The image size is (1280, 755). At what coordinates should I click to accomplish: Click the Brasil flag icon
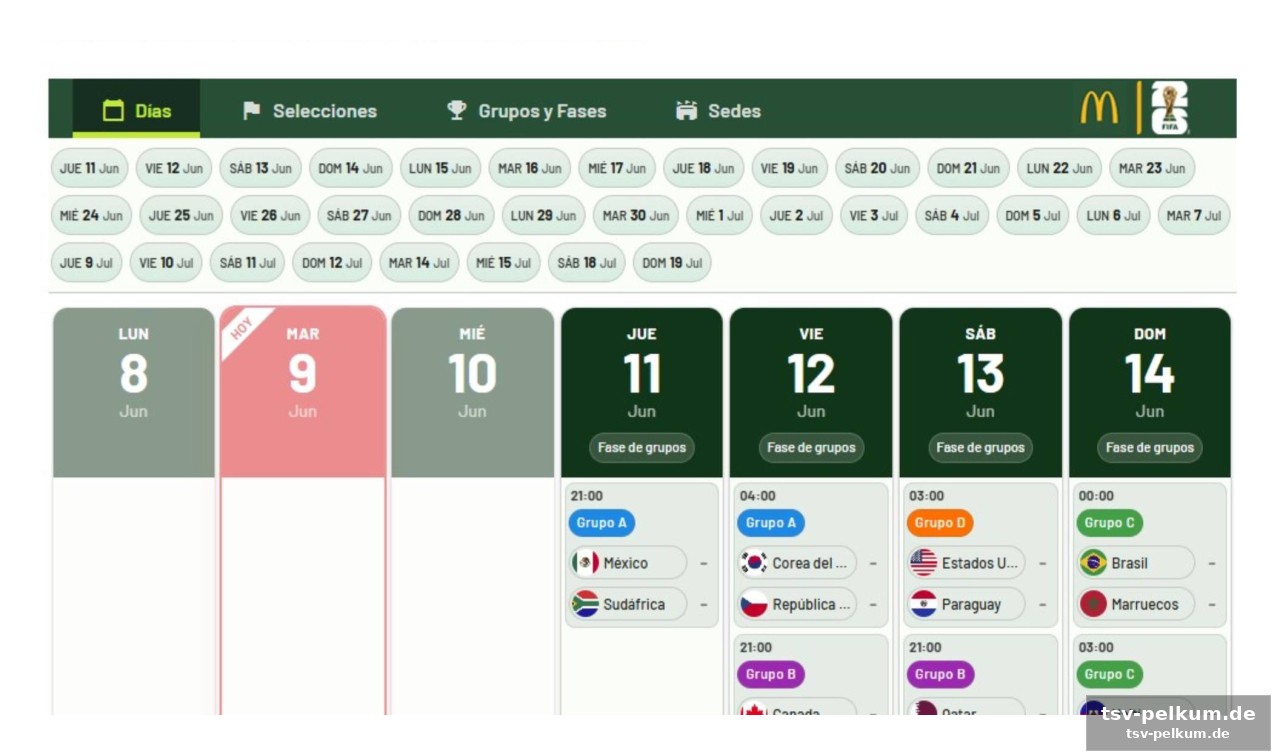1093,562
